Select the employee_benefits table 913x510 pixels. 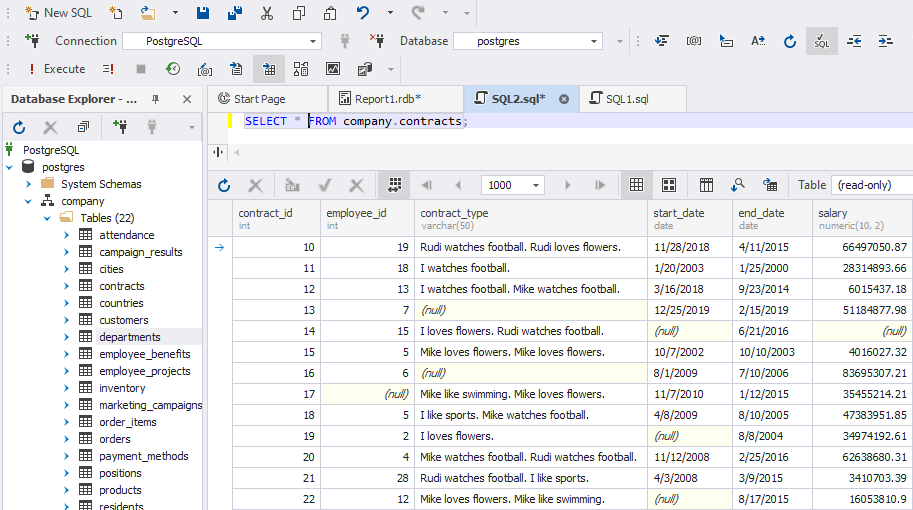pyautogui.click(x=144, y=354)
